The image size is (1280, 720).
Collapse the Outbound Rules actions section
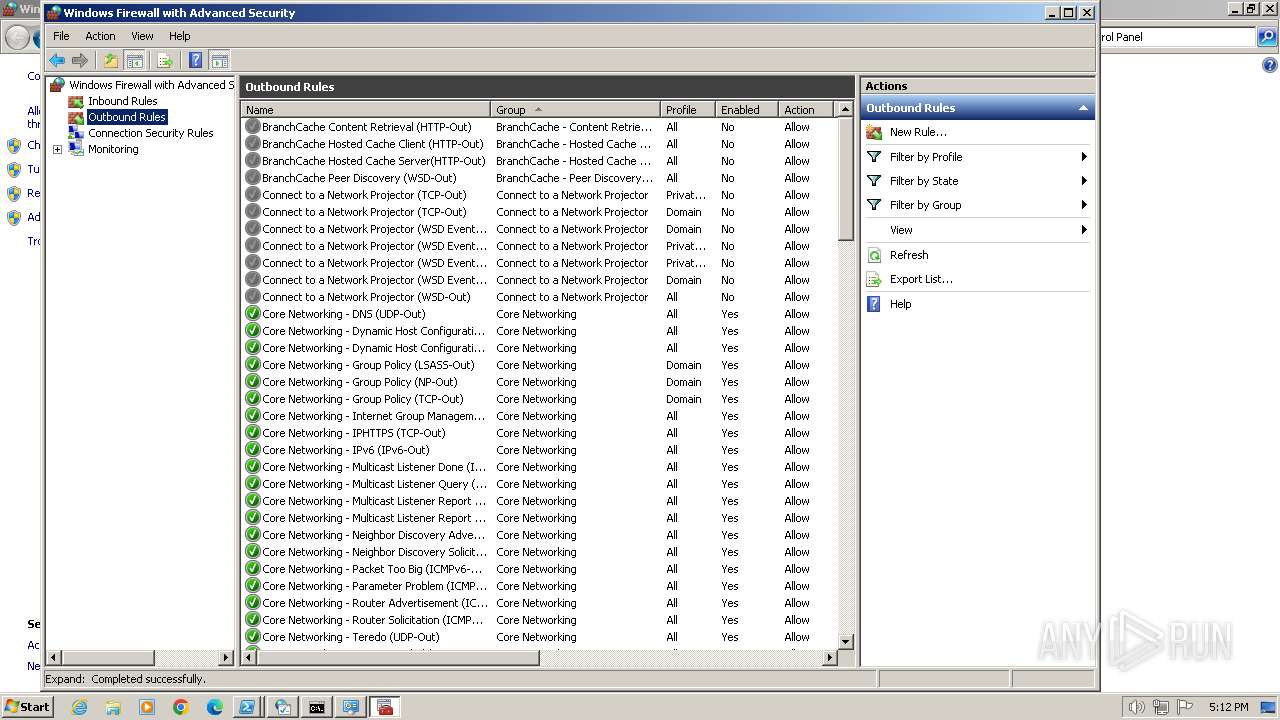coord(1082,108)
